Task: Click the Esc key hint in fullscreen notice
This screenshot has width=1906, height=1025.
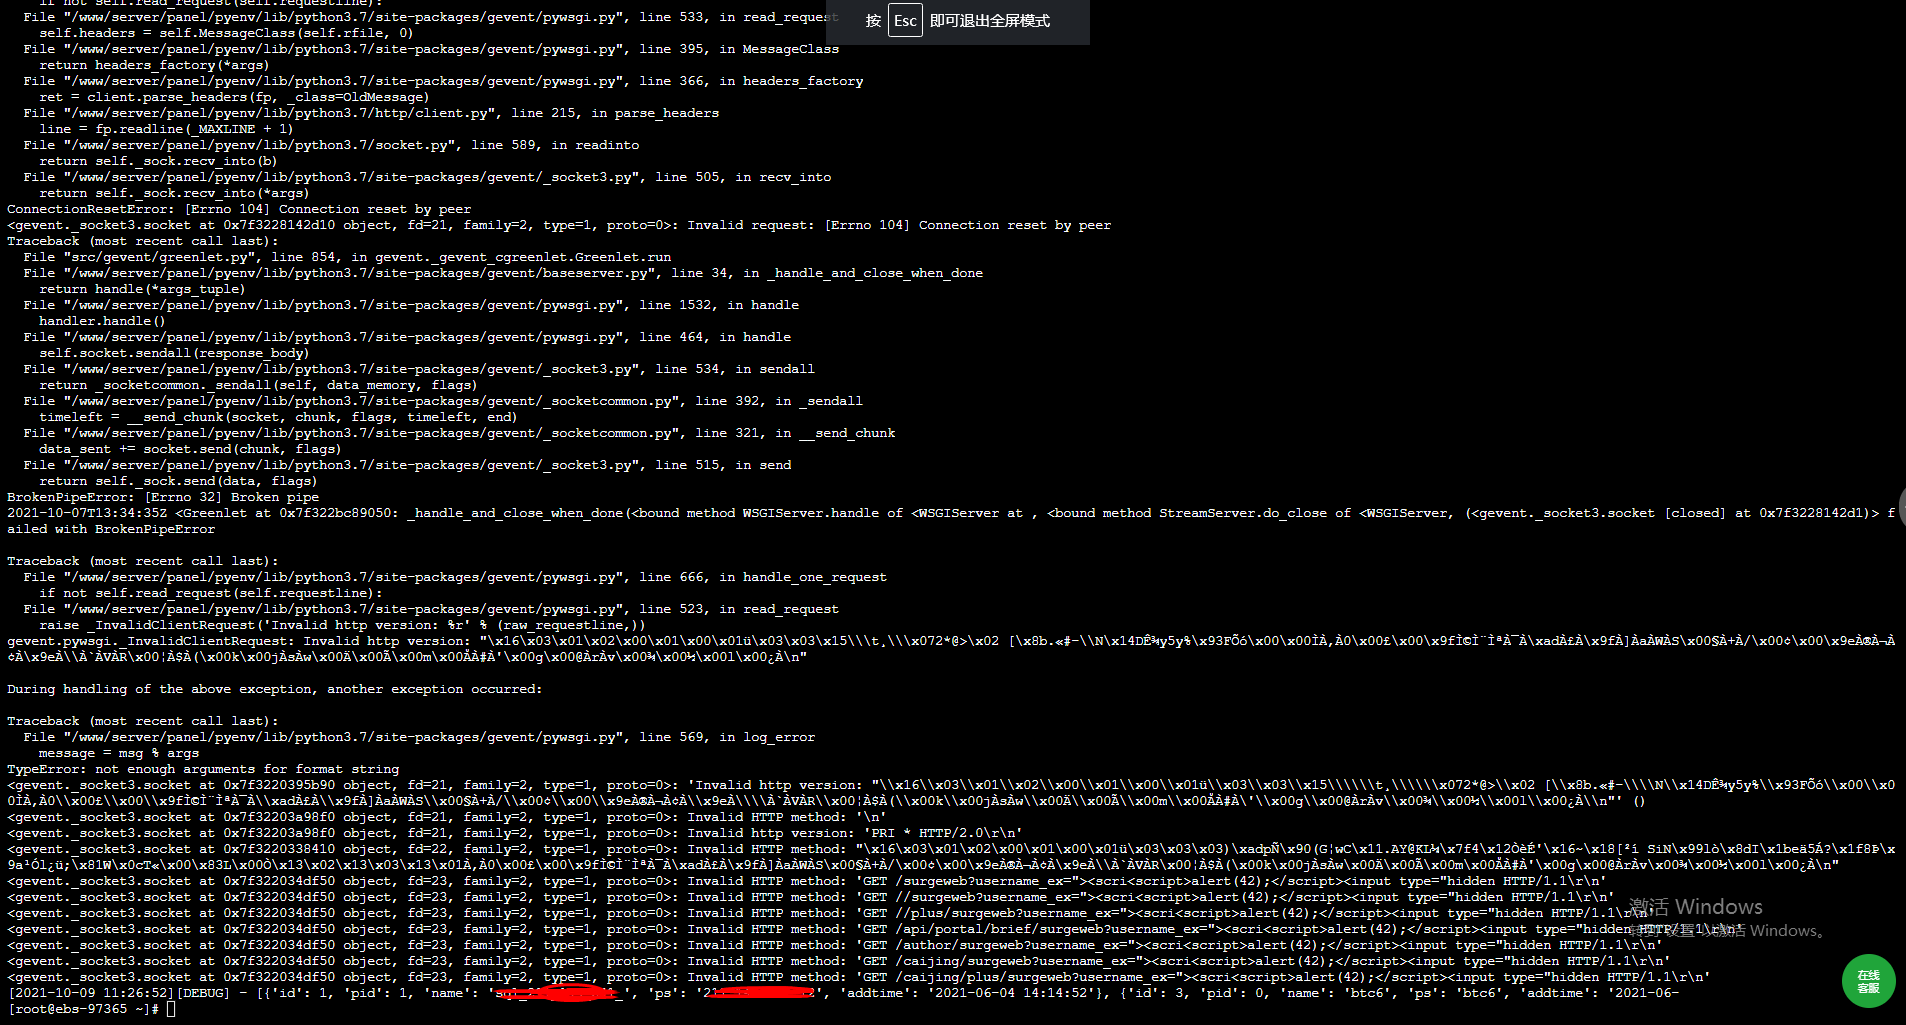Action: [905, 21]
